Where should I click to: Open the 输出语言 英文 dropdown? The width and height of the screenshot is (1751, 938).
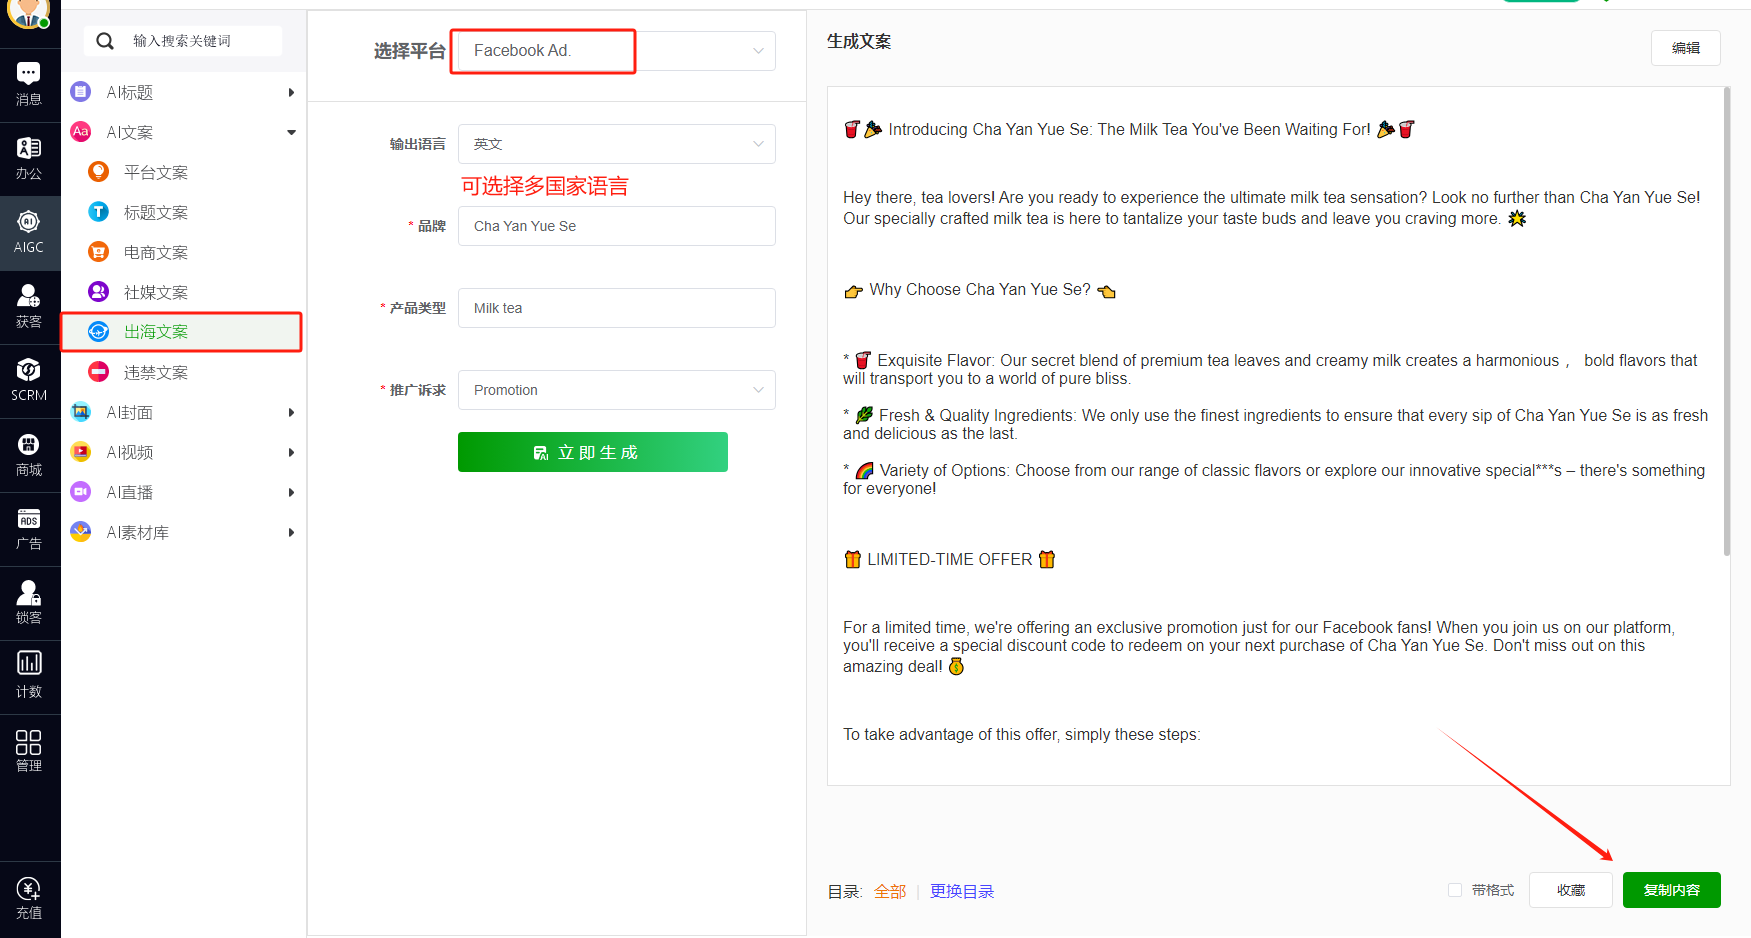[616, 144]
